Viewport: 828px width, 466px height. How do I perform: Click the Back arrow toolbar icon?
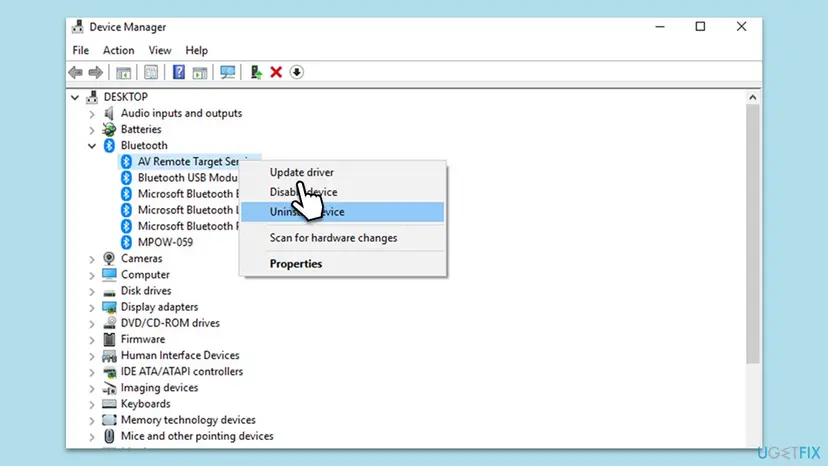pos(76,72)
